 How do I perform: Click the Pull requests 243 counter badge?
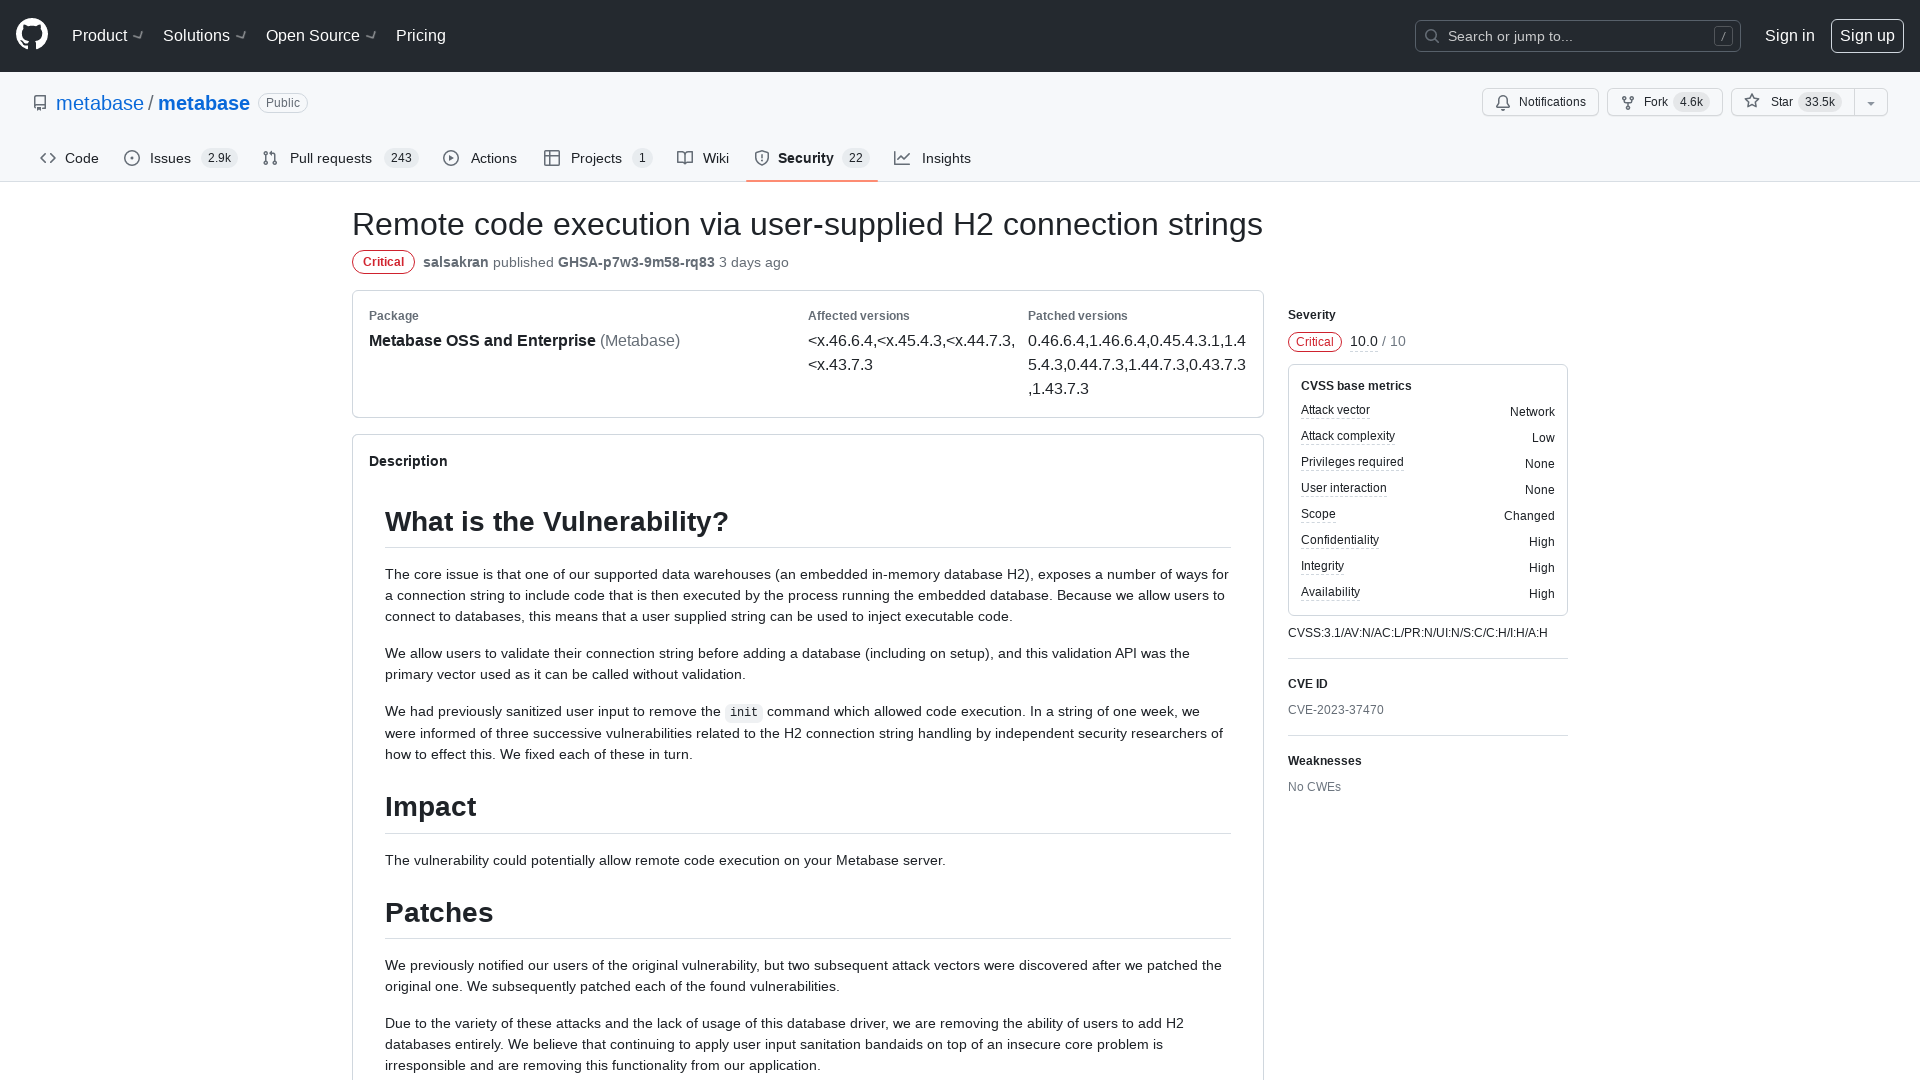[401, 158]
